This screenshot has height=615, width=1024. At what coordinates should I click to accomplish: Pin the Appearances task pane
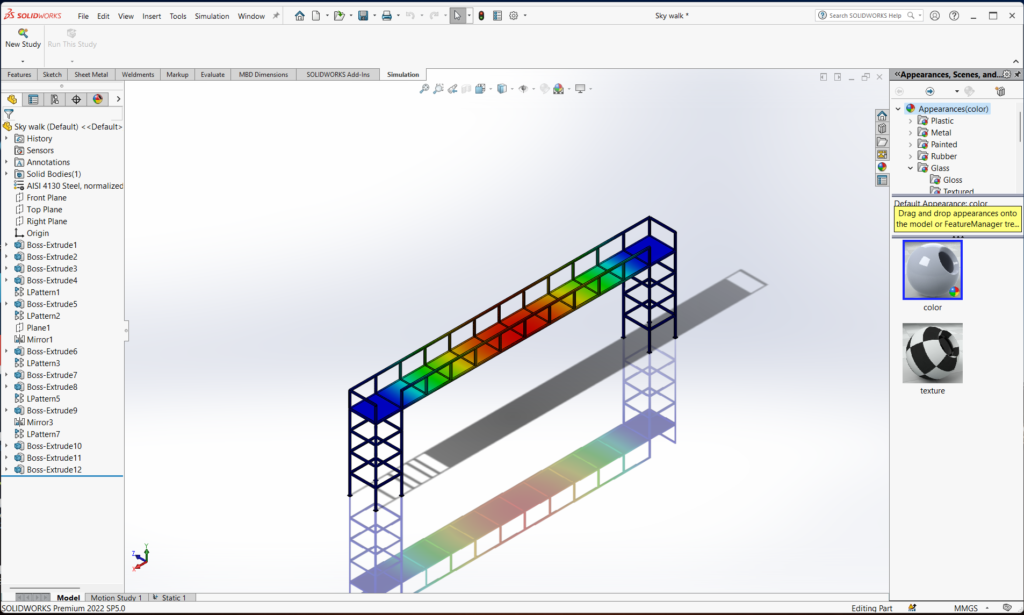click(1017, 74)
